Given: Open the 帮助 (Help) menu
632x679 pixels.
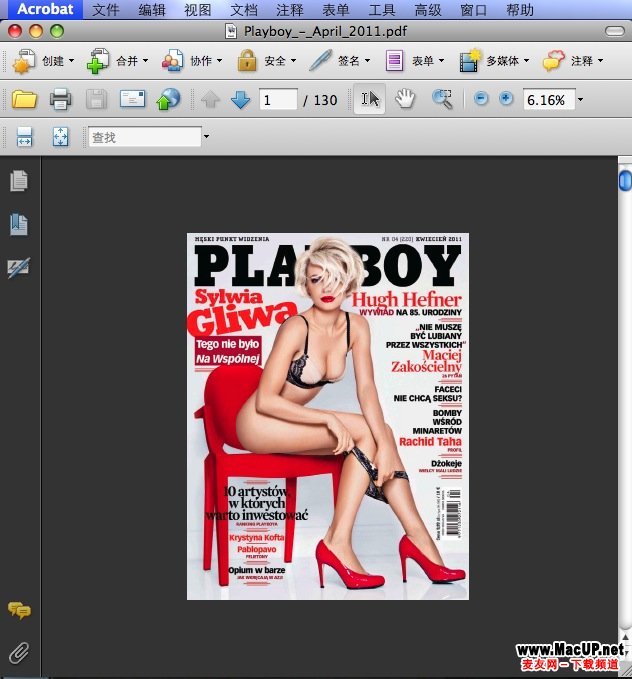Looking at the screenshot, I should click(x=520, y=10).
